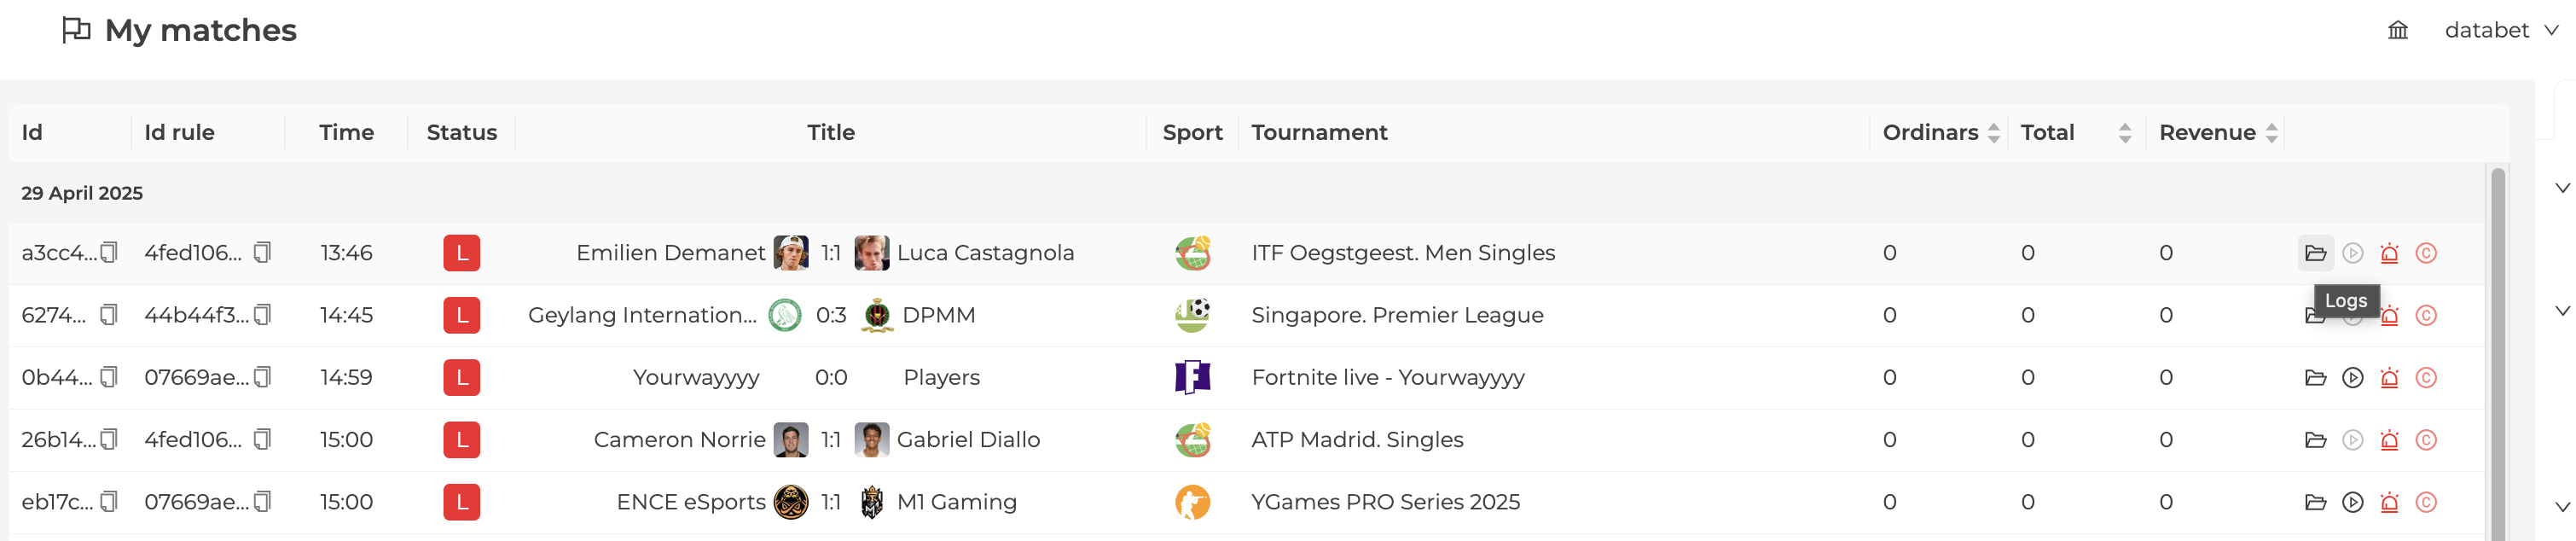Play the Fortnite Yourwayyyy match stream

pos(2352,378)
